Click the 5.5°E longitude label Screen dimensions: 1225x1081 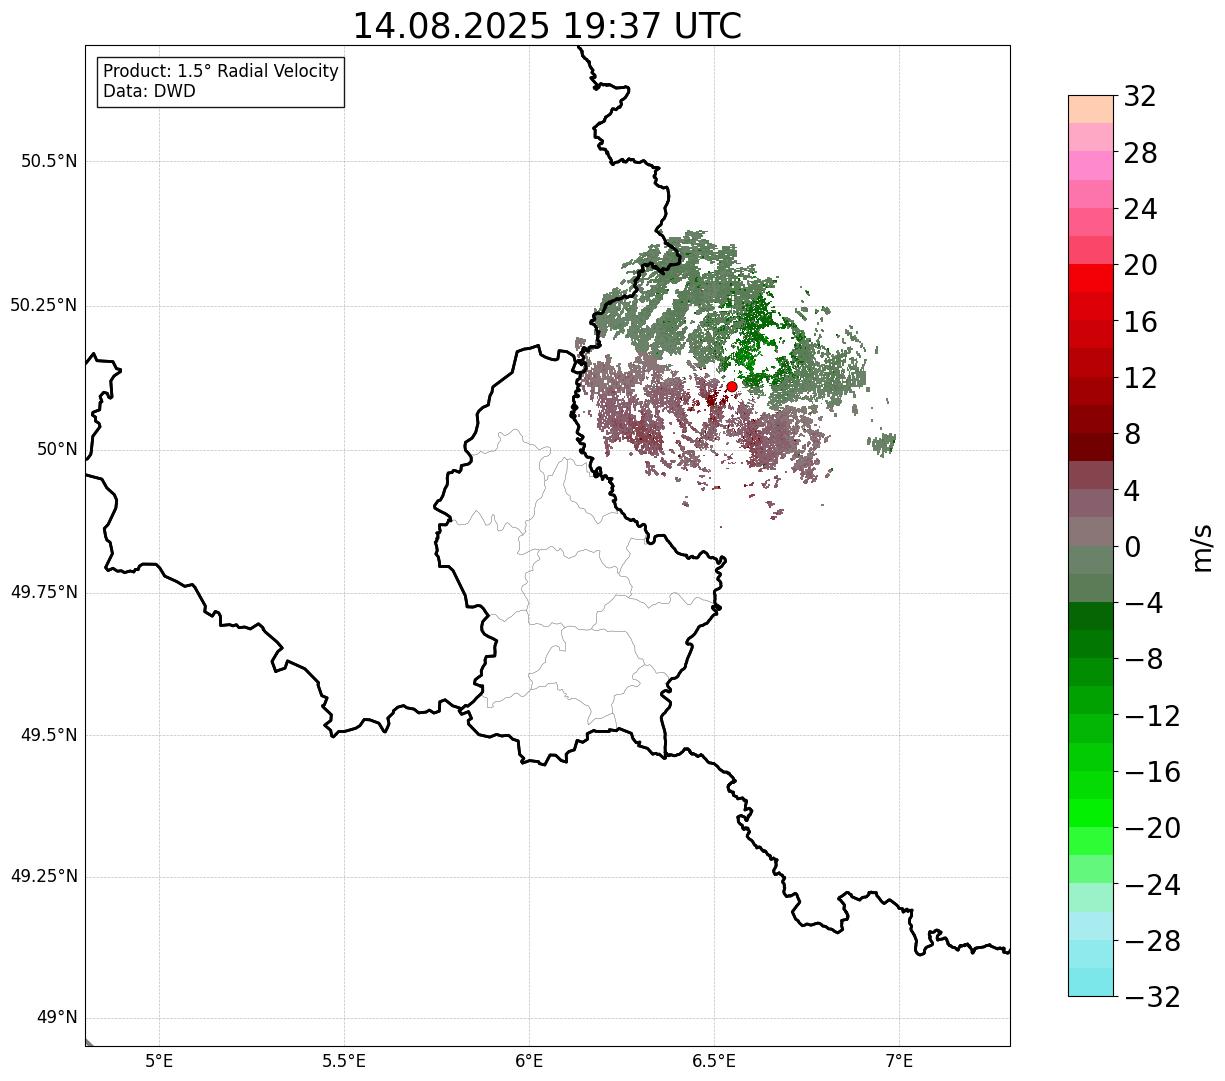[344, 1061]
